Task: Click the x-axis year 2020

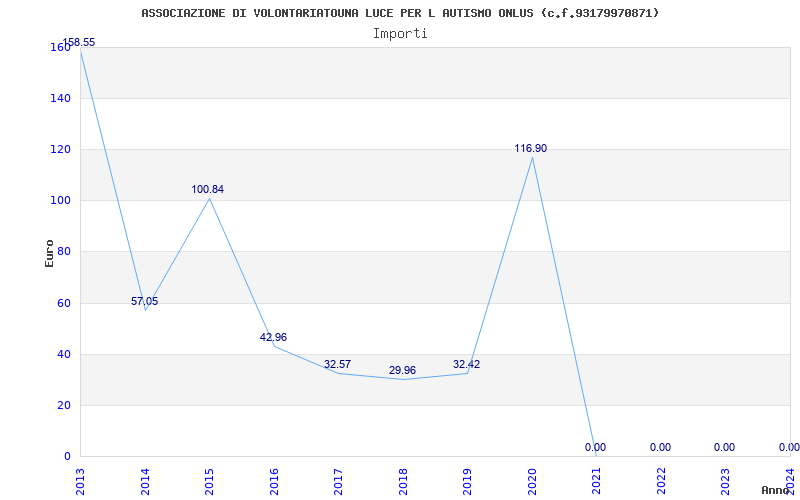Action: point(532,481)
